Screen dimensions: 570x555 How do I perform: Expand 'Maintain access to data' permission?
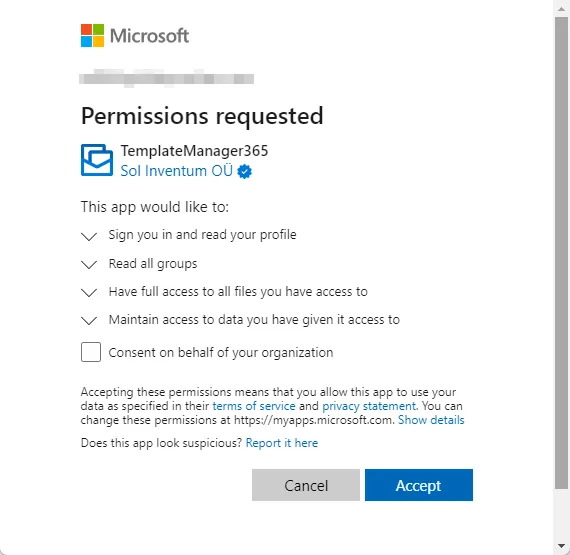[x=89, y=320]
